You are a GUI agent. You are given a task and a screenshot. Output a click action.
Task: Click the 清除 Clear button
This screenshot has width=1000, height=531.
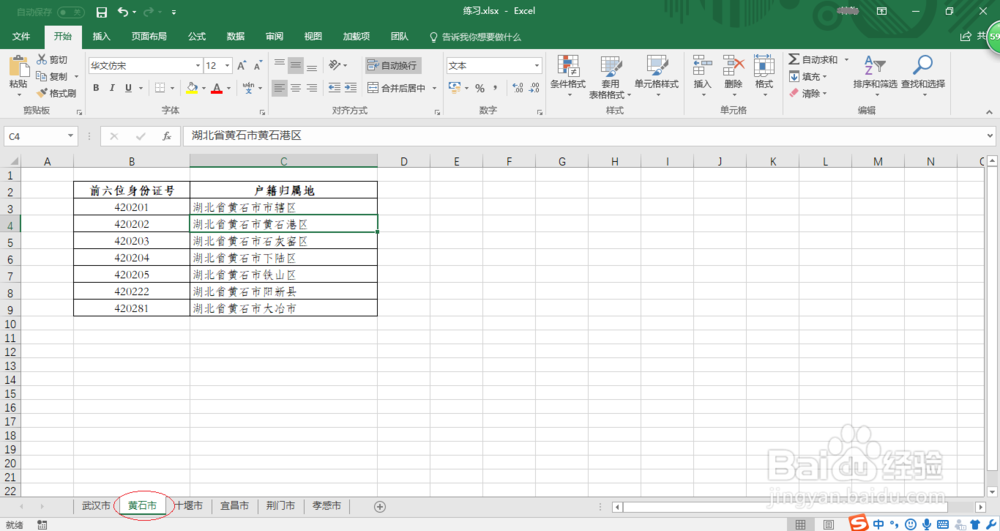pyautogui.click(x=807, y=93)
